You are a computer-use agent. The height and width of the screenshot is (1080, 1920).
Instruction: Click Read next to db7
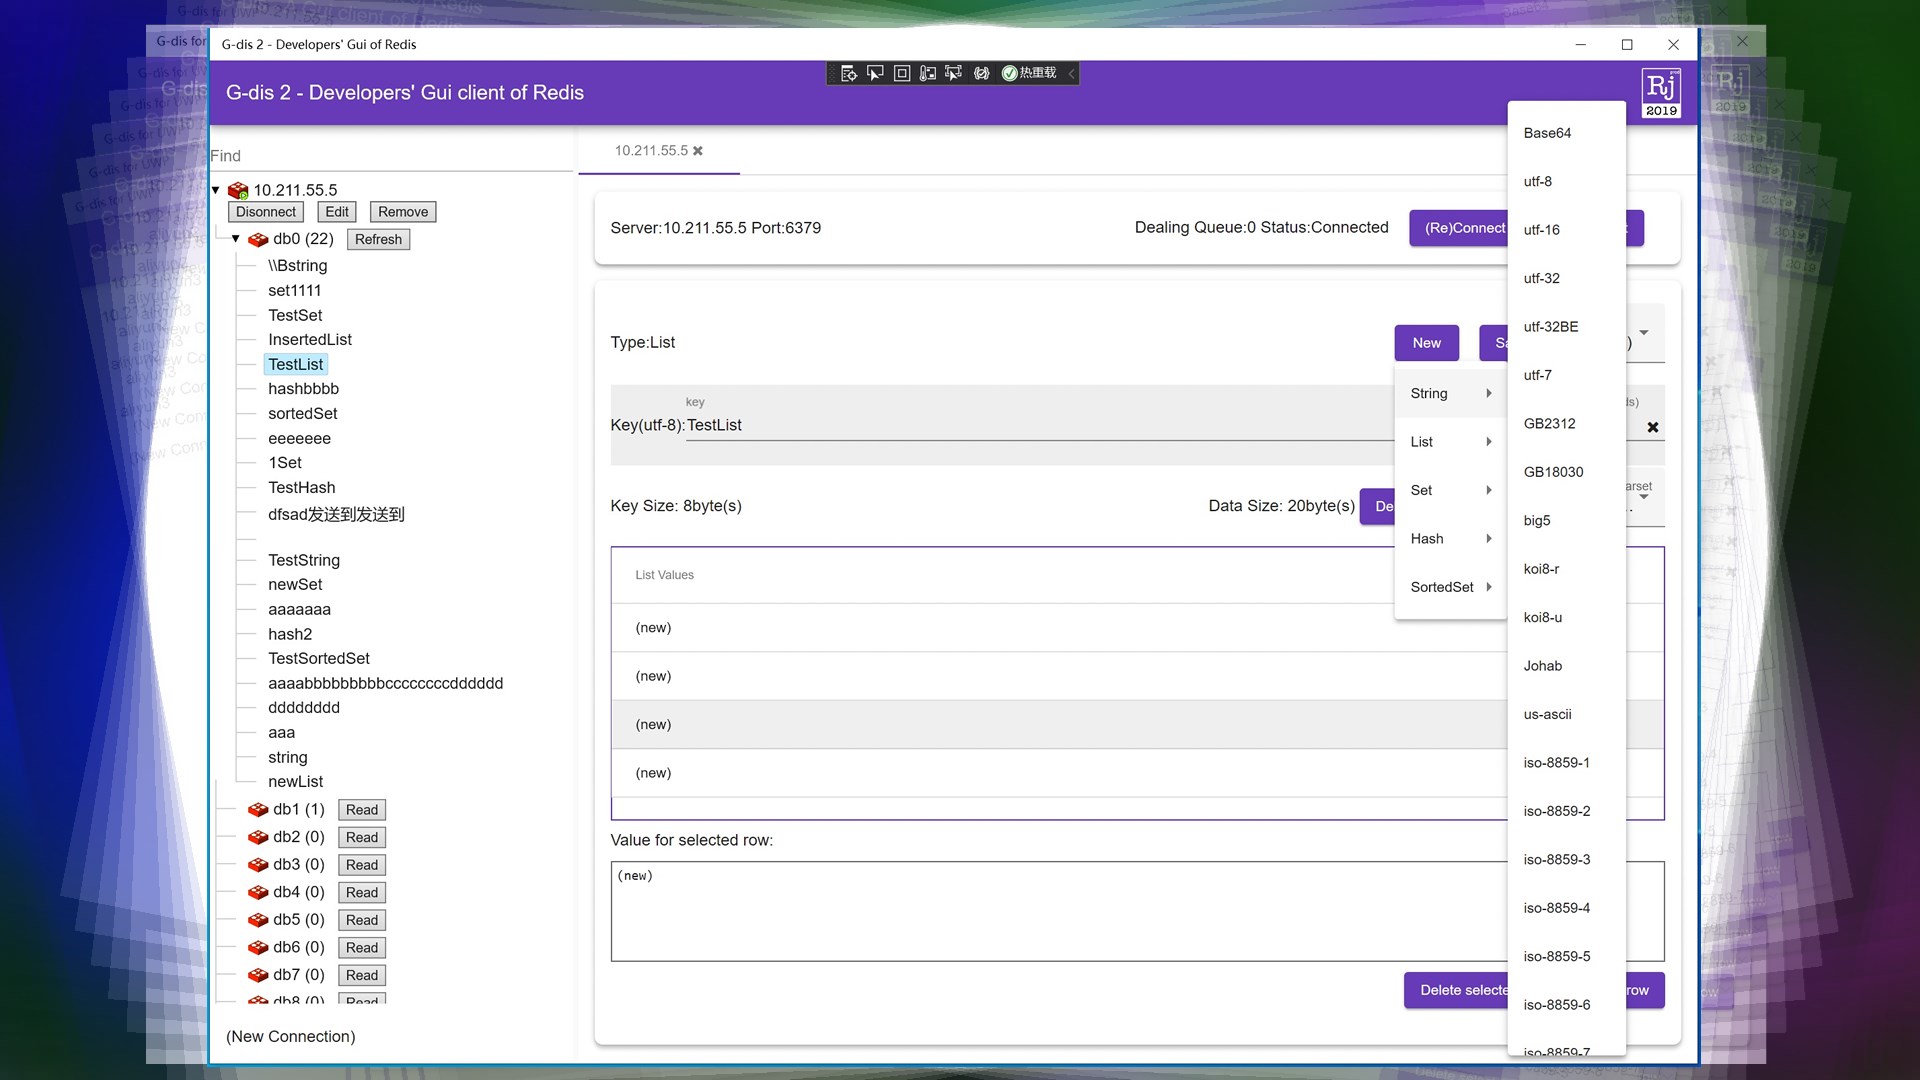pyautogui.click(x=362, y=975)
